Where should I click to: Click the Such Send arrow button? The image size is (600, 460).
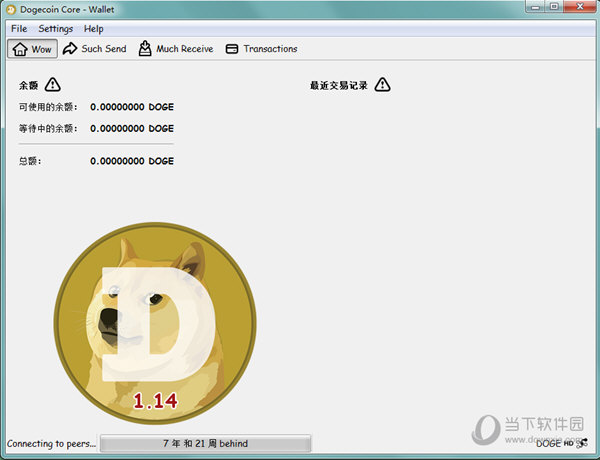tap(95, 49)
